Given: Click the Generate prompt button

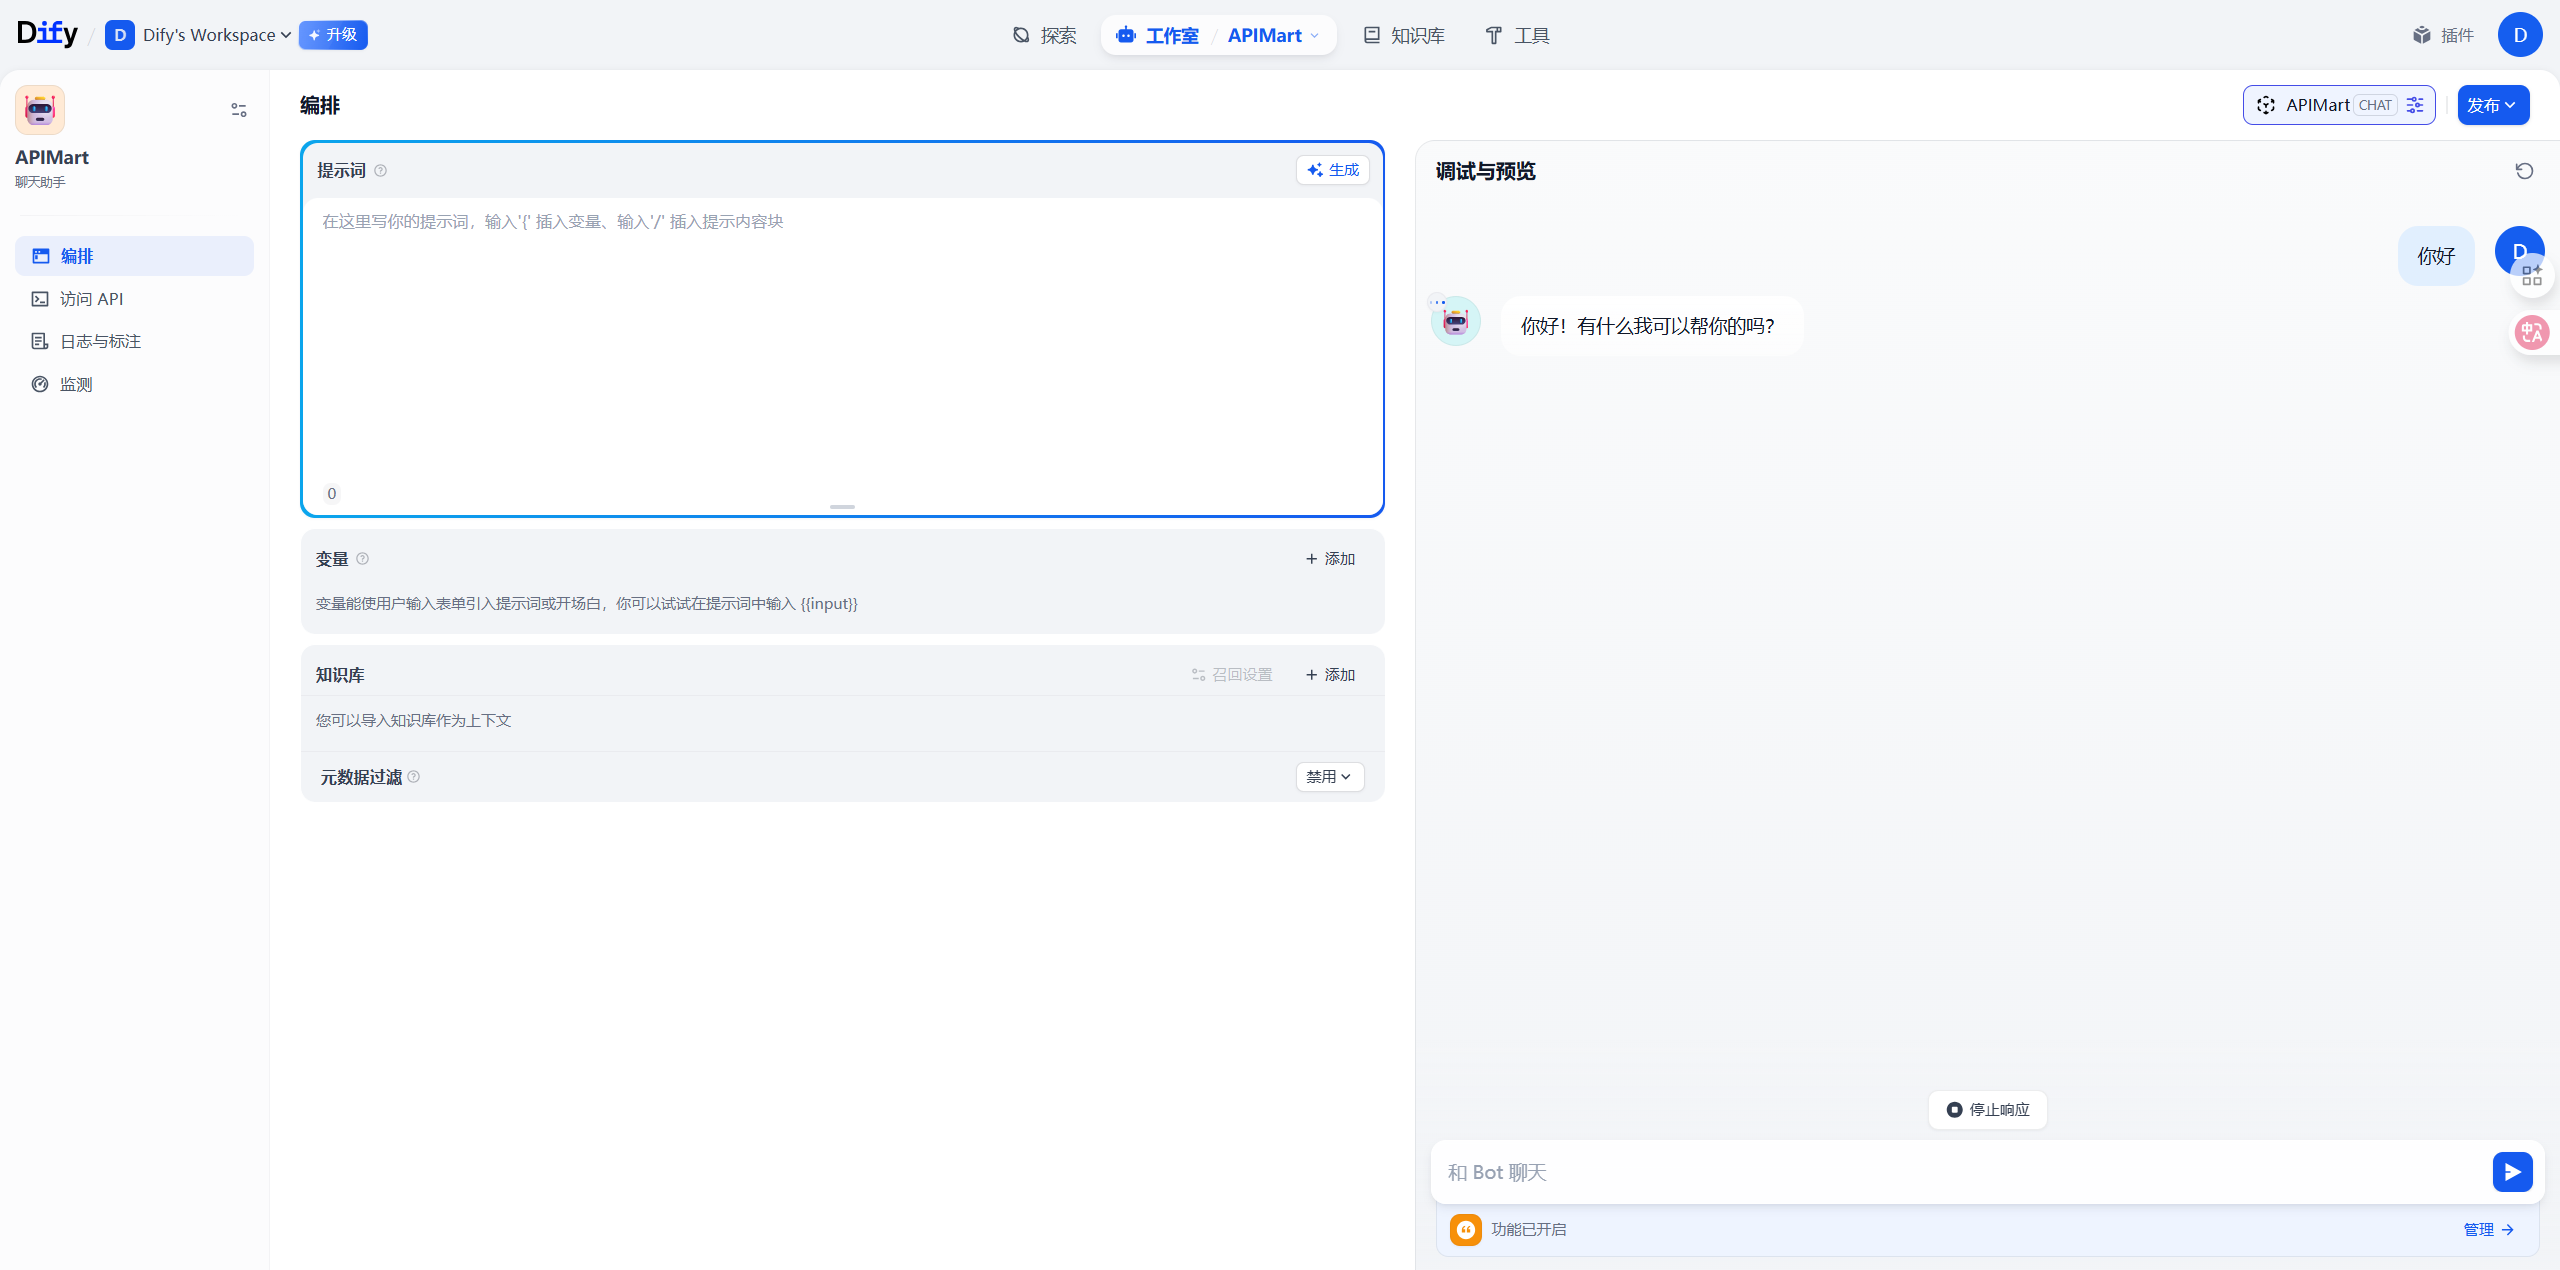Looking at the screenshot, I should pyautogui.click(x=1333, y=170).
